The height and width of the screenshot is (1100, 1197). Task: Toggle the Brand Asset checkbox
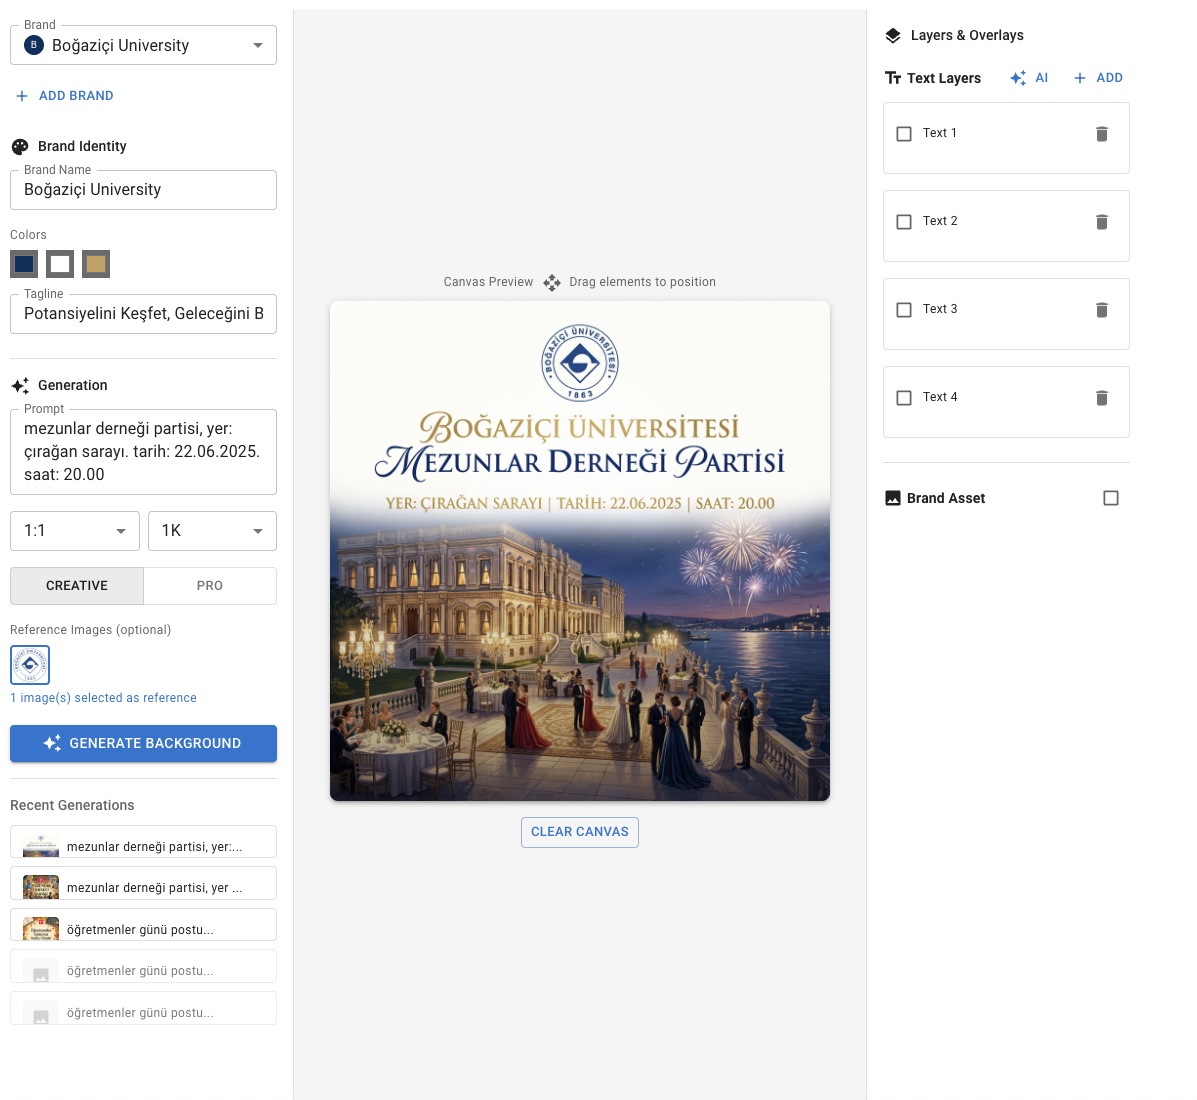coord(1111,498)
